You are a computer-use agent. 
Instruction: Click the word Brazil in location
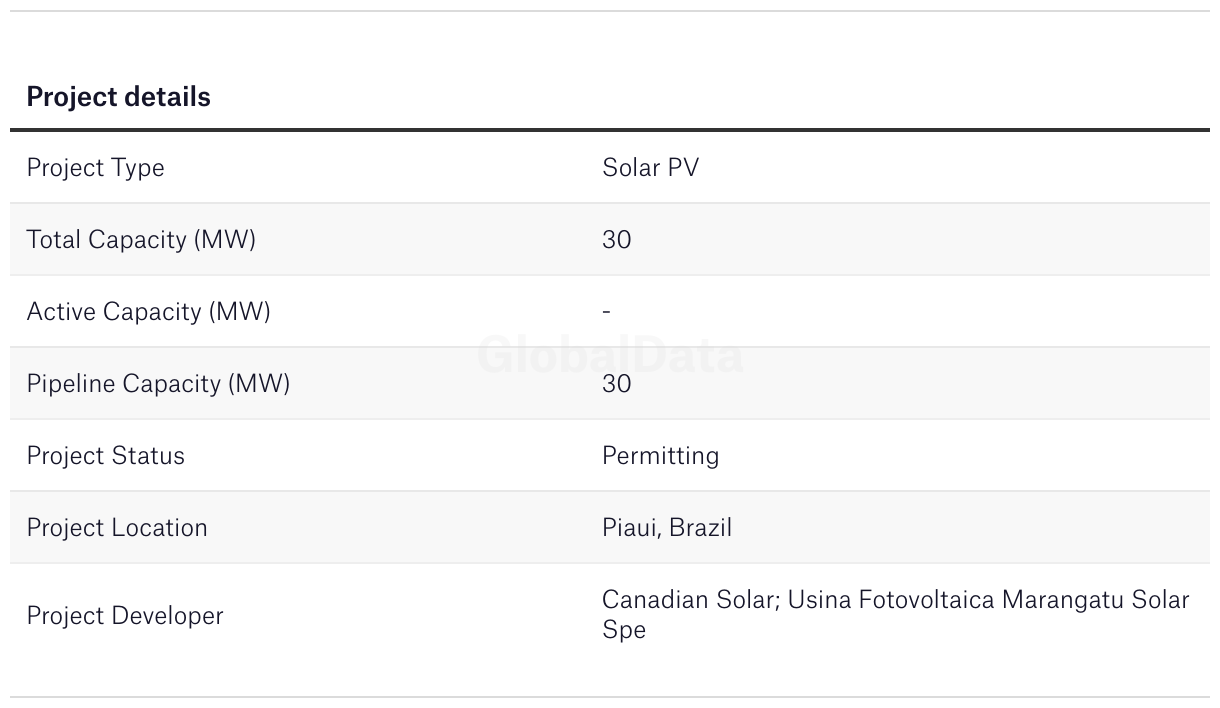point(700,528)
